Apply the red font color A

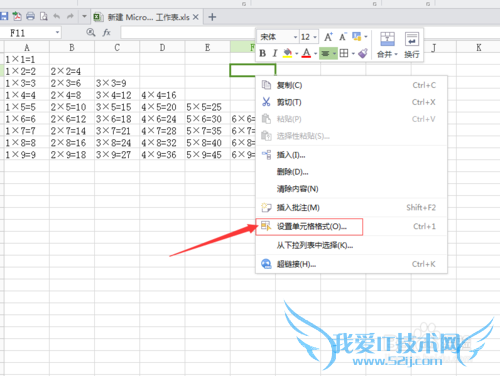pyautogui.click(x=306, y=53)
